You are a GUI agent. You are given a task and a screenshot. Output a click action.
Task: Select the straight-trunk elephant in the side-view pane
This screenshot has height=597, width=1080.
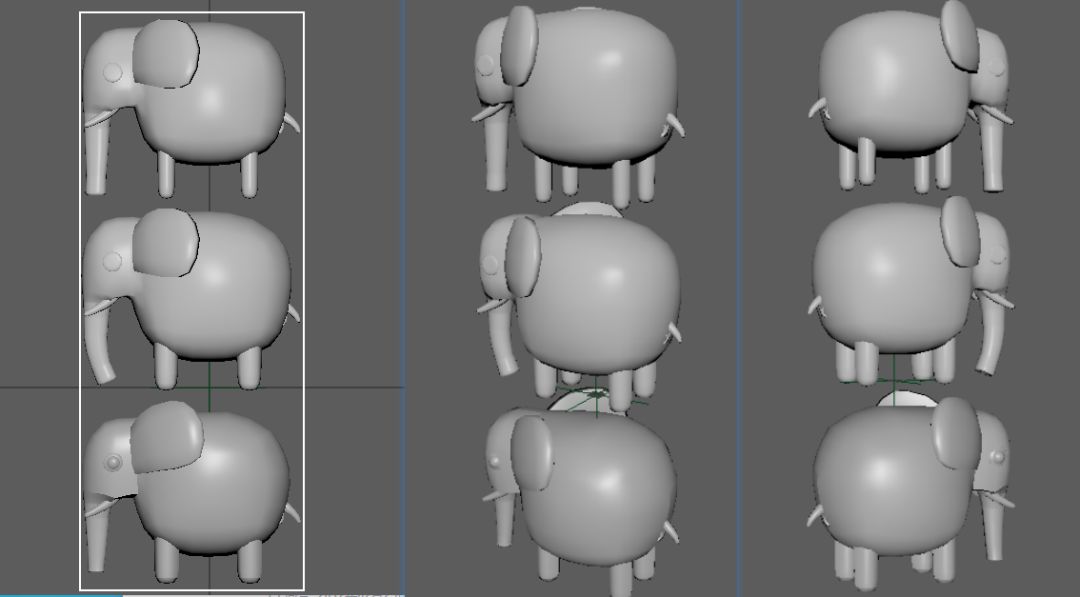pos(191,107)
